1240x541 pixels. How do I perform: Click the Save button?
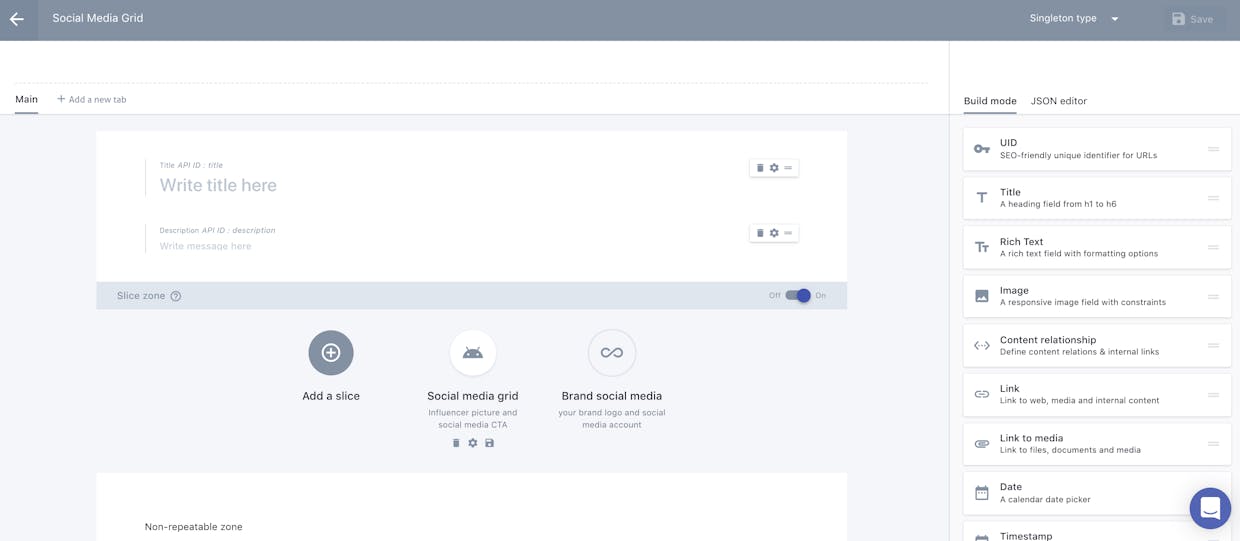(x=1193, y=19)
